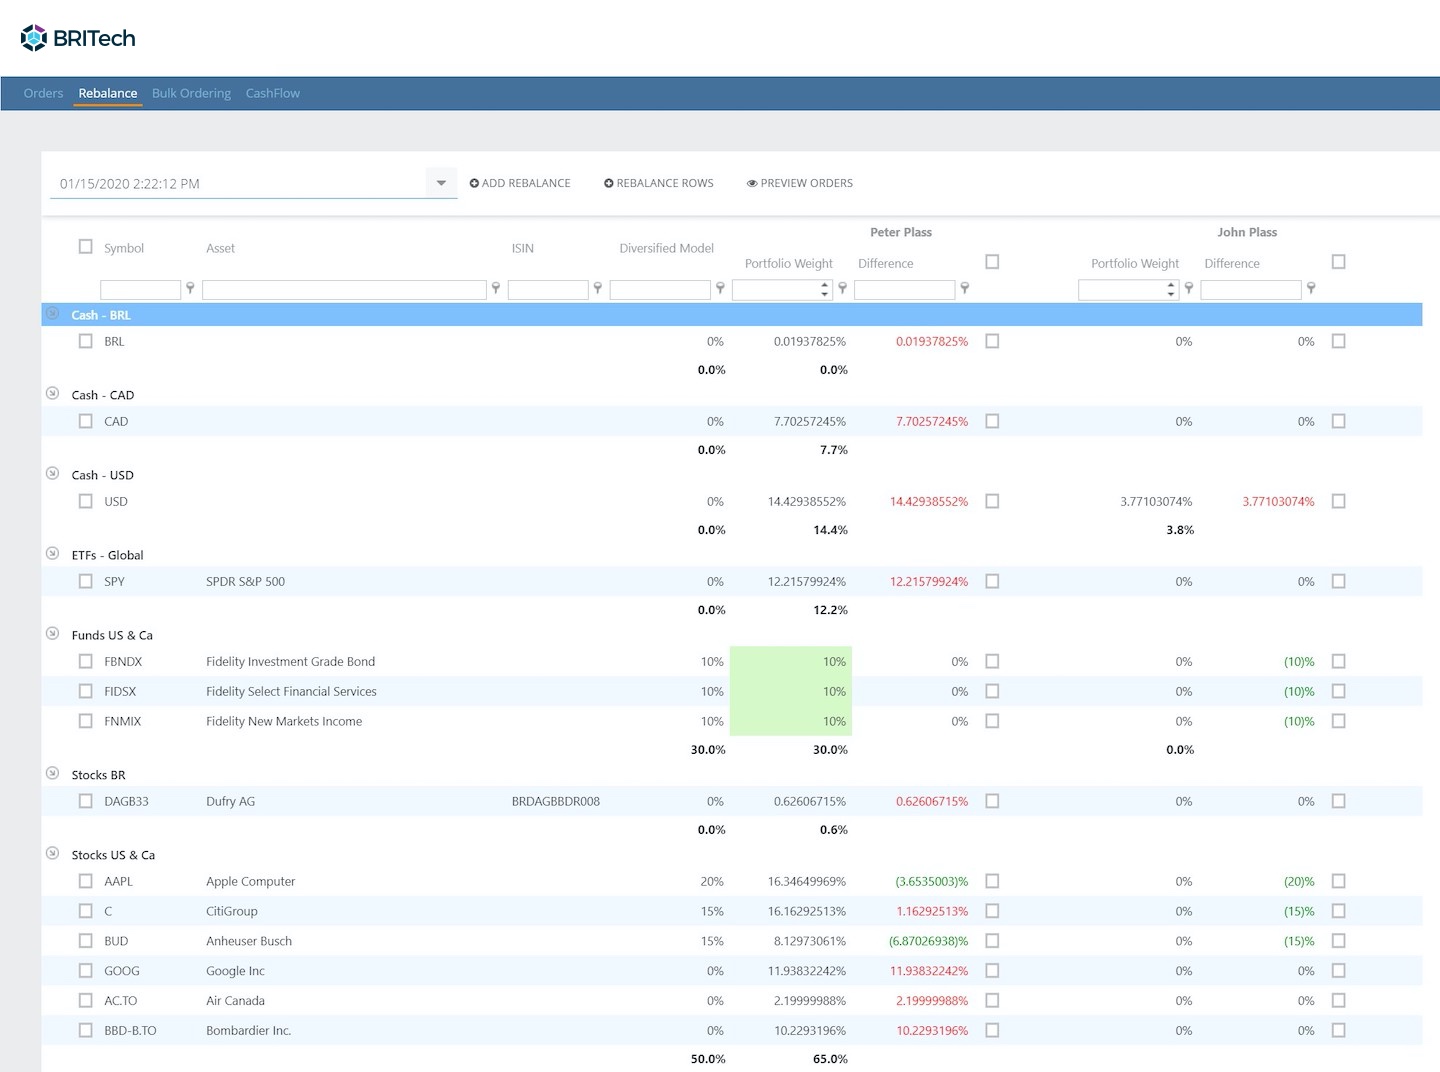Click the Air Canada asset cell
Screen dimensions: 1440x1072
tap(235, 1000)
